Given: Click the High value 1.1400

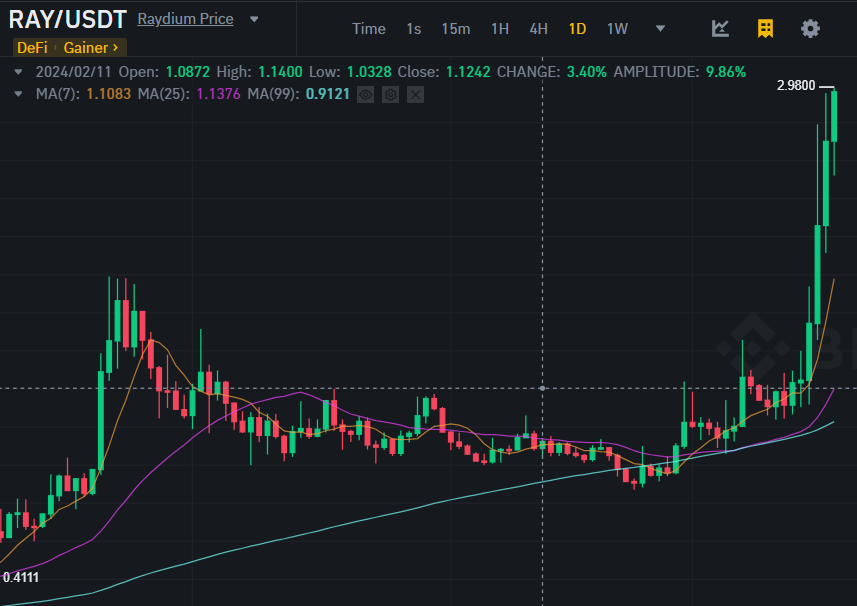Looking at the screenshot, I should (x=280, y=72).
